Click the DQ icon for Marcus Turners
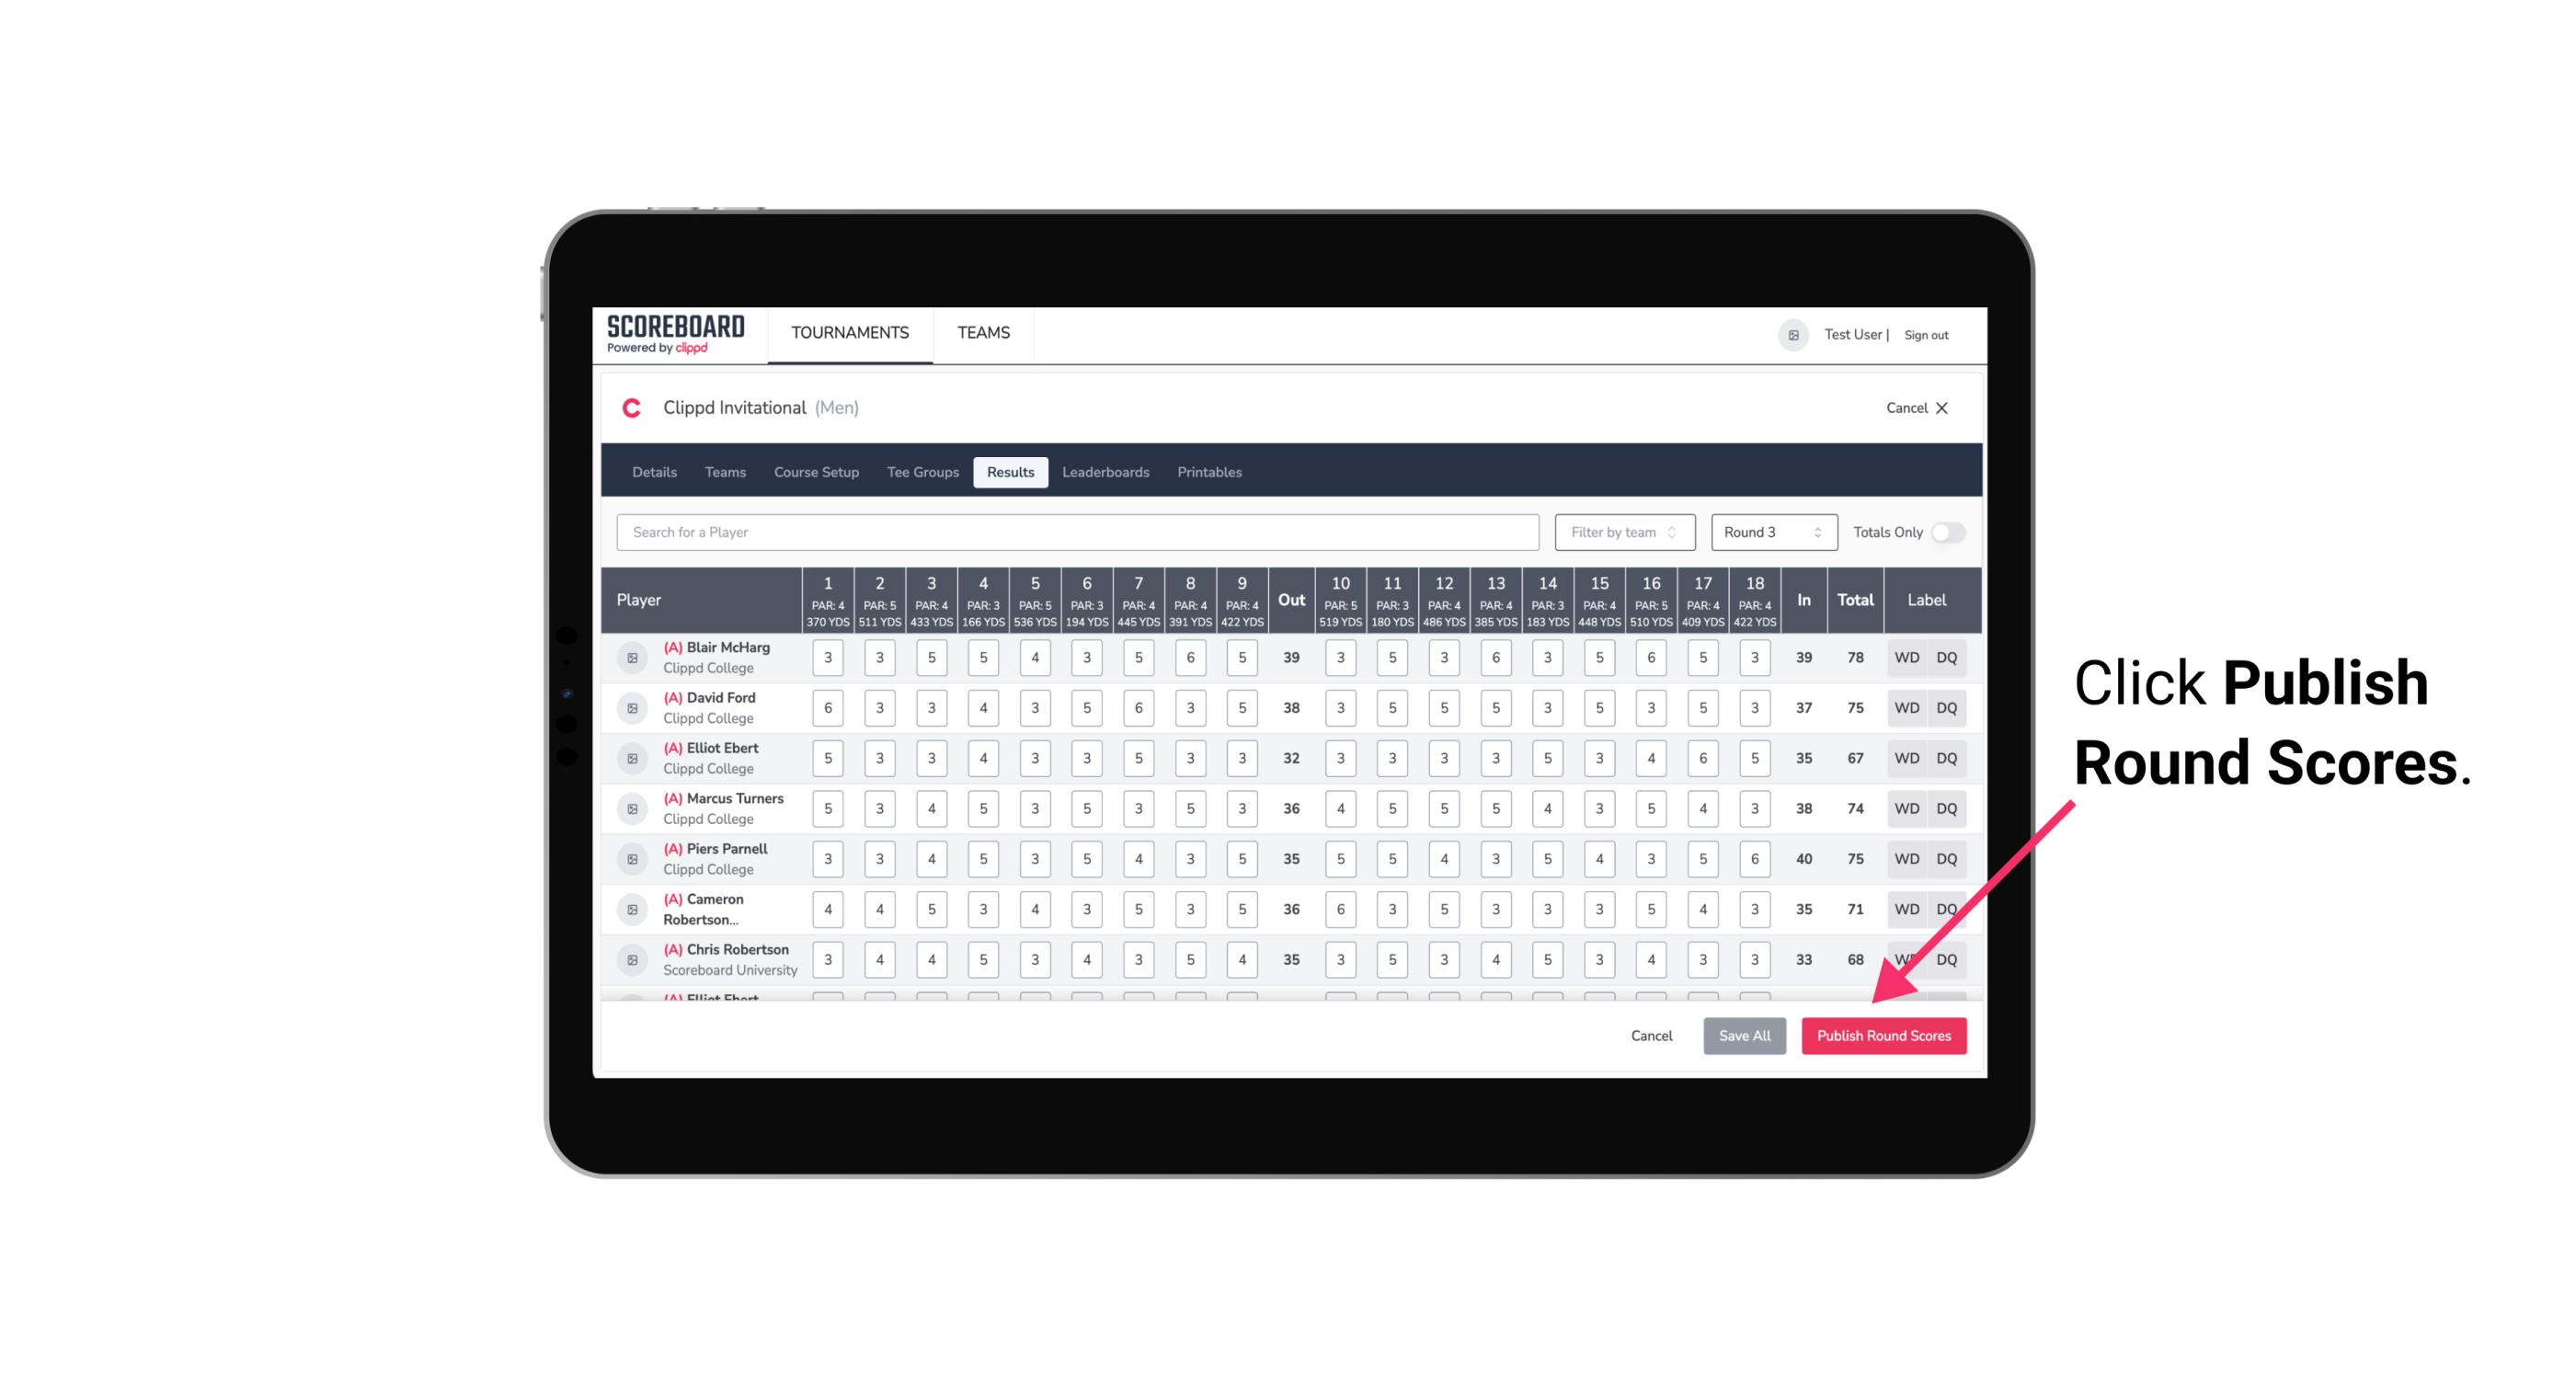Viewport: 2576px width, 1386px height. (x=1945, y=808)
